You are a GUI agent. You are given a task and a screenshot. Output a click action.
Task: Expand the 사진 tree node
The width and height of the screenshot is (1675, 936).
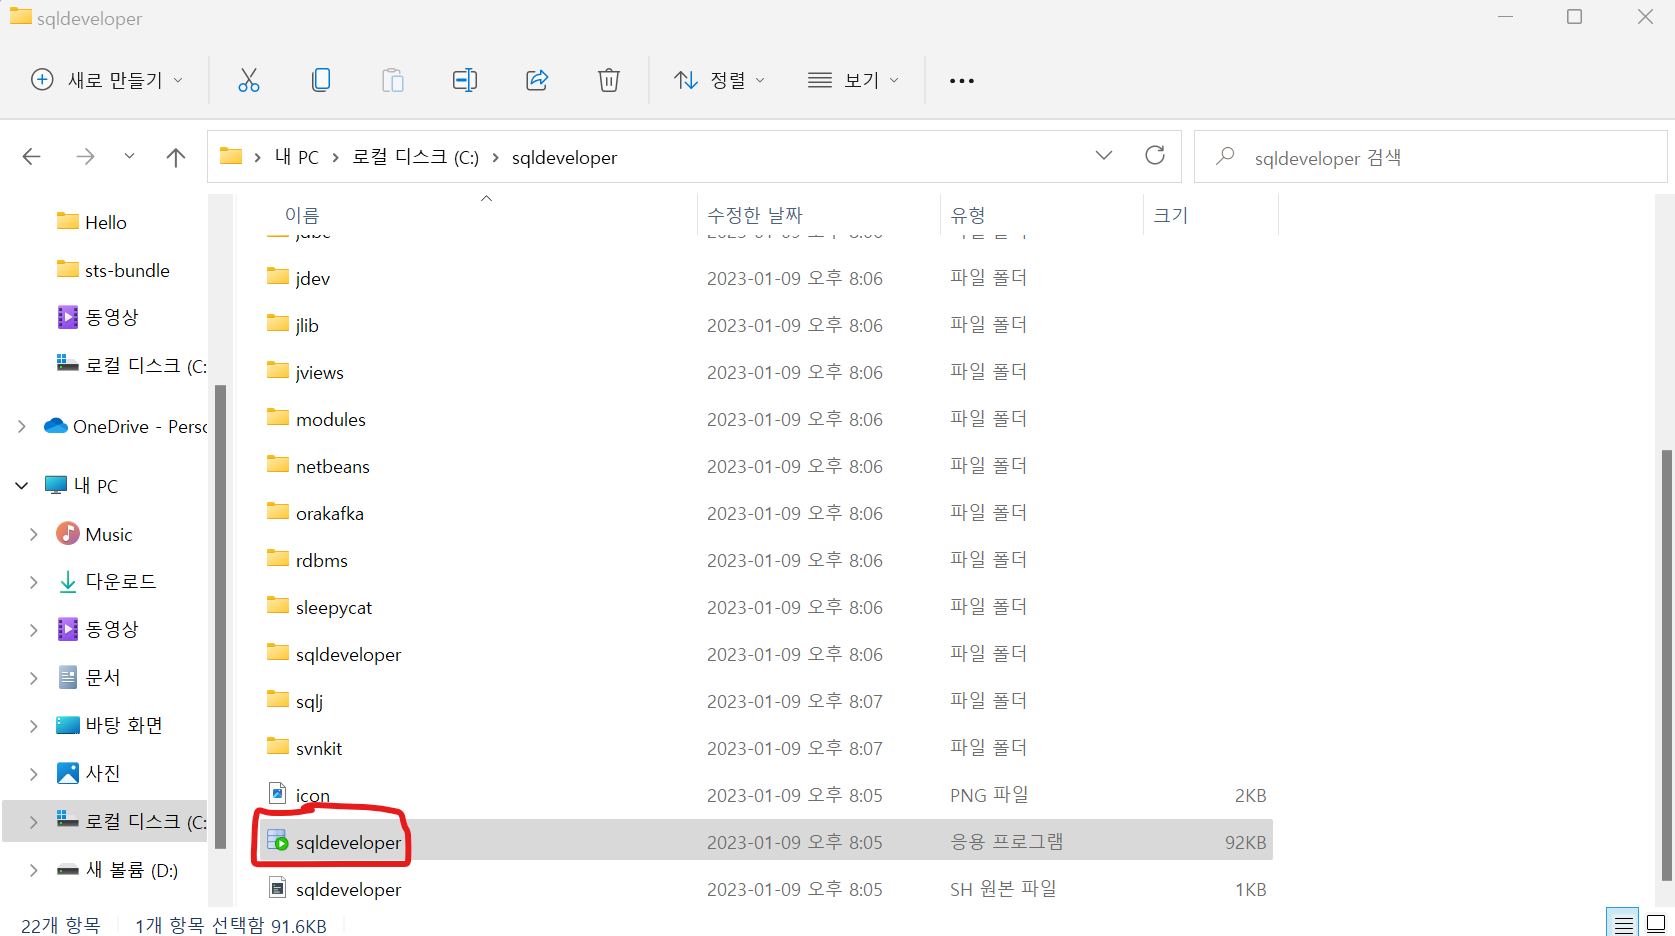(x=34, y=774)
